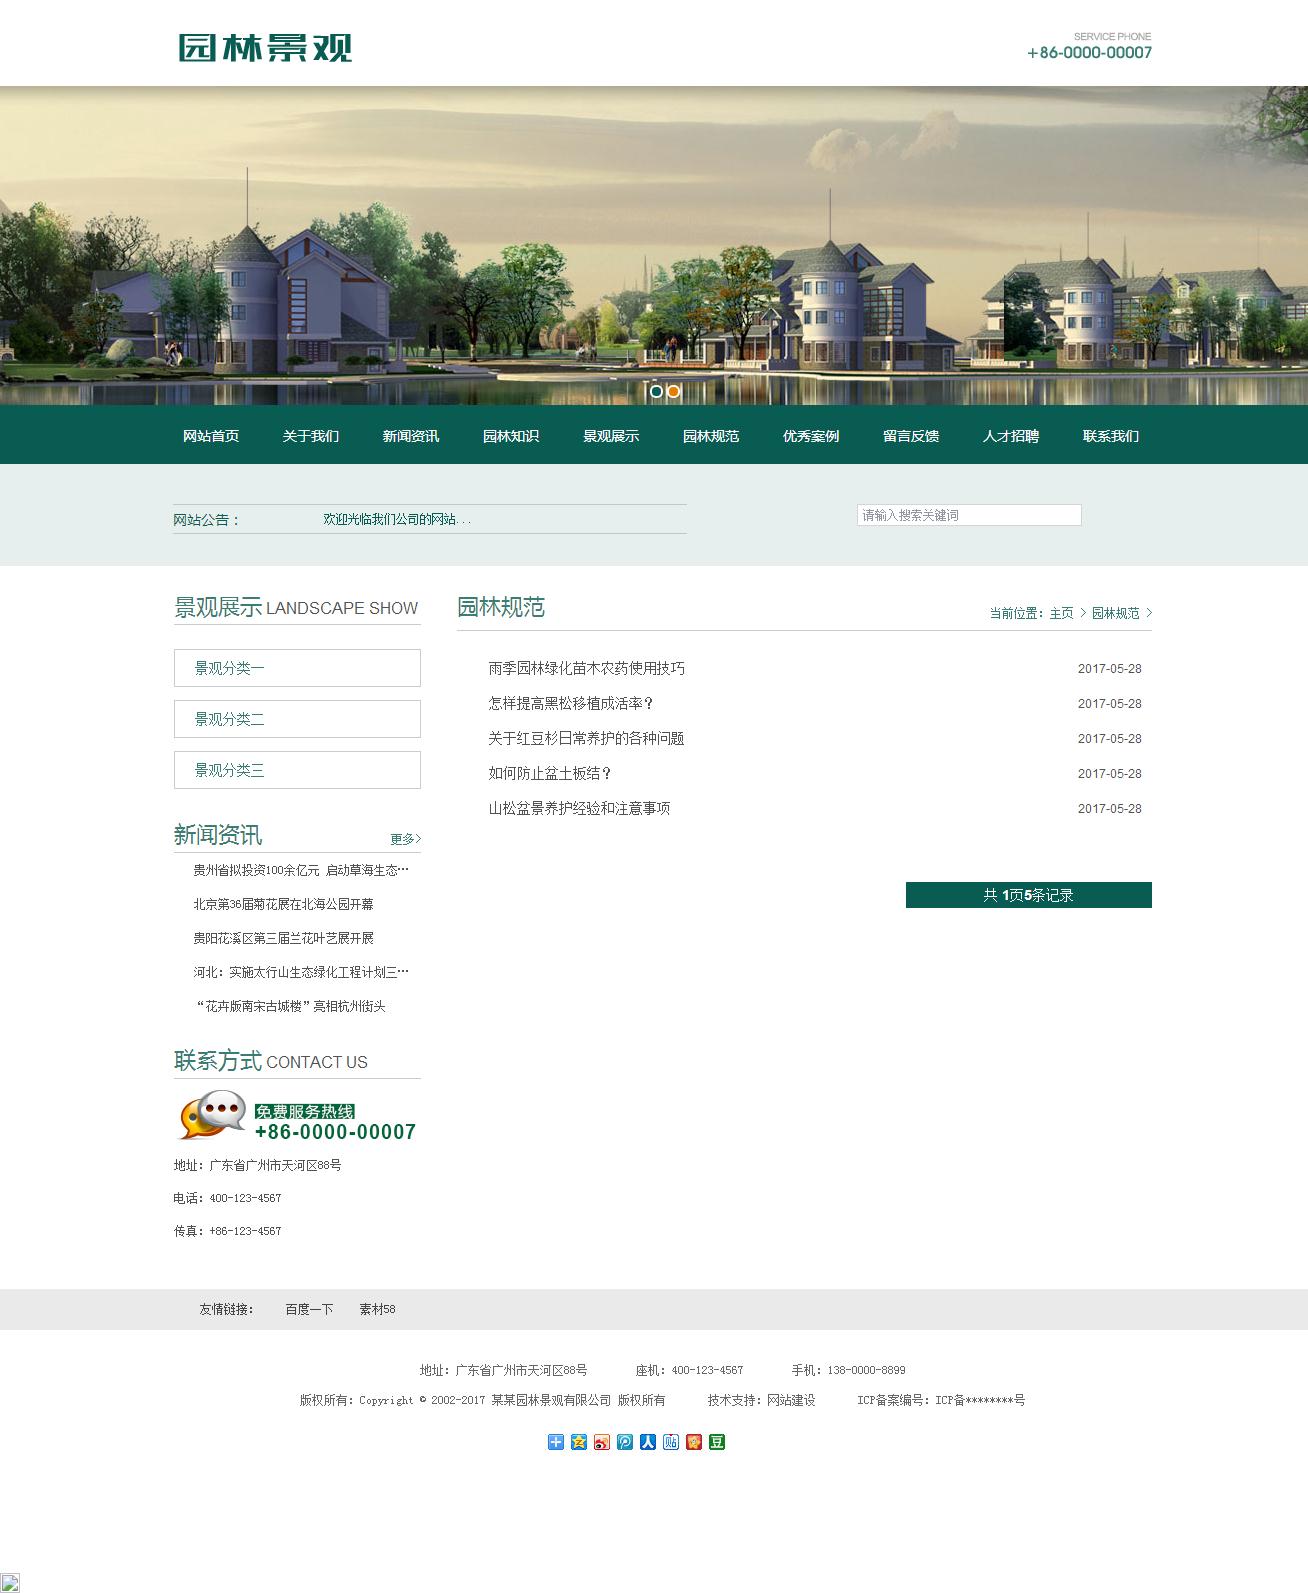Open the 百度一下 friendly link
The width and height of the screenshot is (1308, 1593).
309,1309
